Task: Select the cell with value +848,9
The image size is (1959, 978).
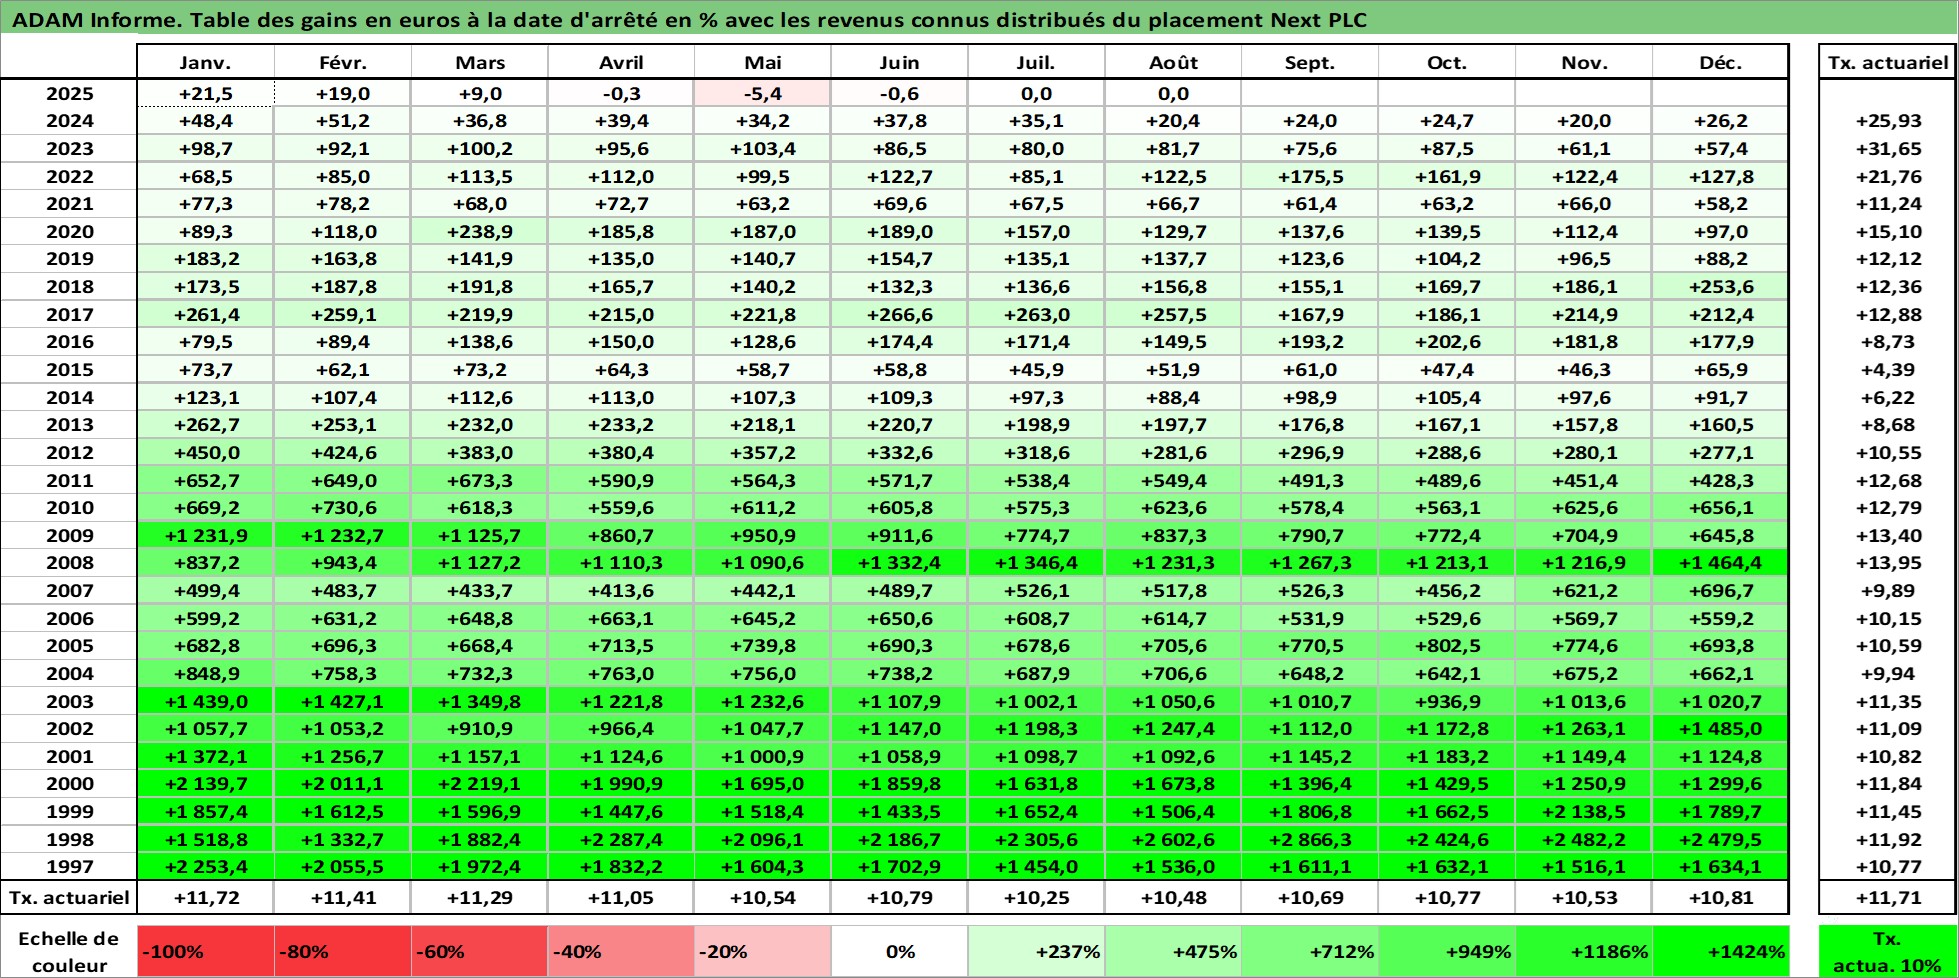Action: click(x=205, y=674)
